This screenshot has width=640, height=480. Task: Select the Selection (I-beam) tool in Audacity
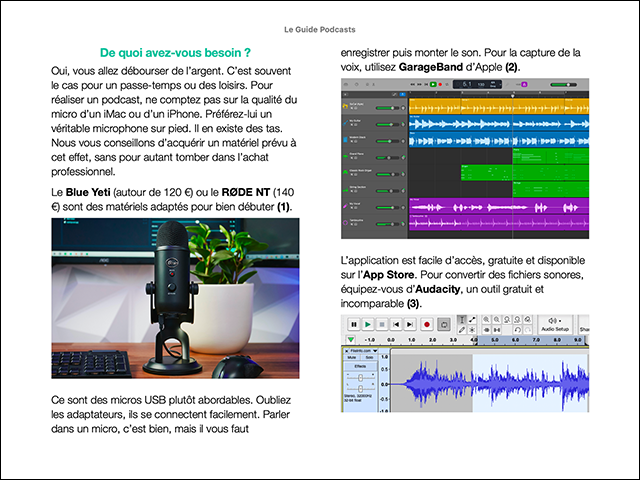tap(462, 319)
